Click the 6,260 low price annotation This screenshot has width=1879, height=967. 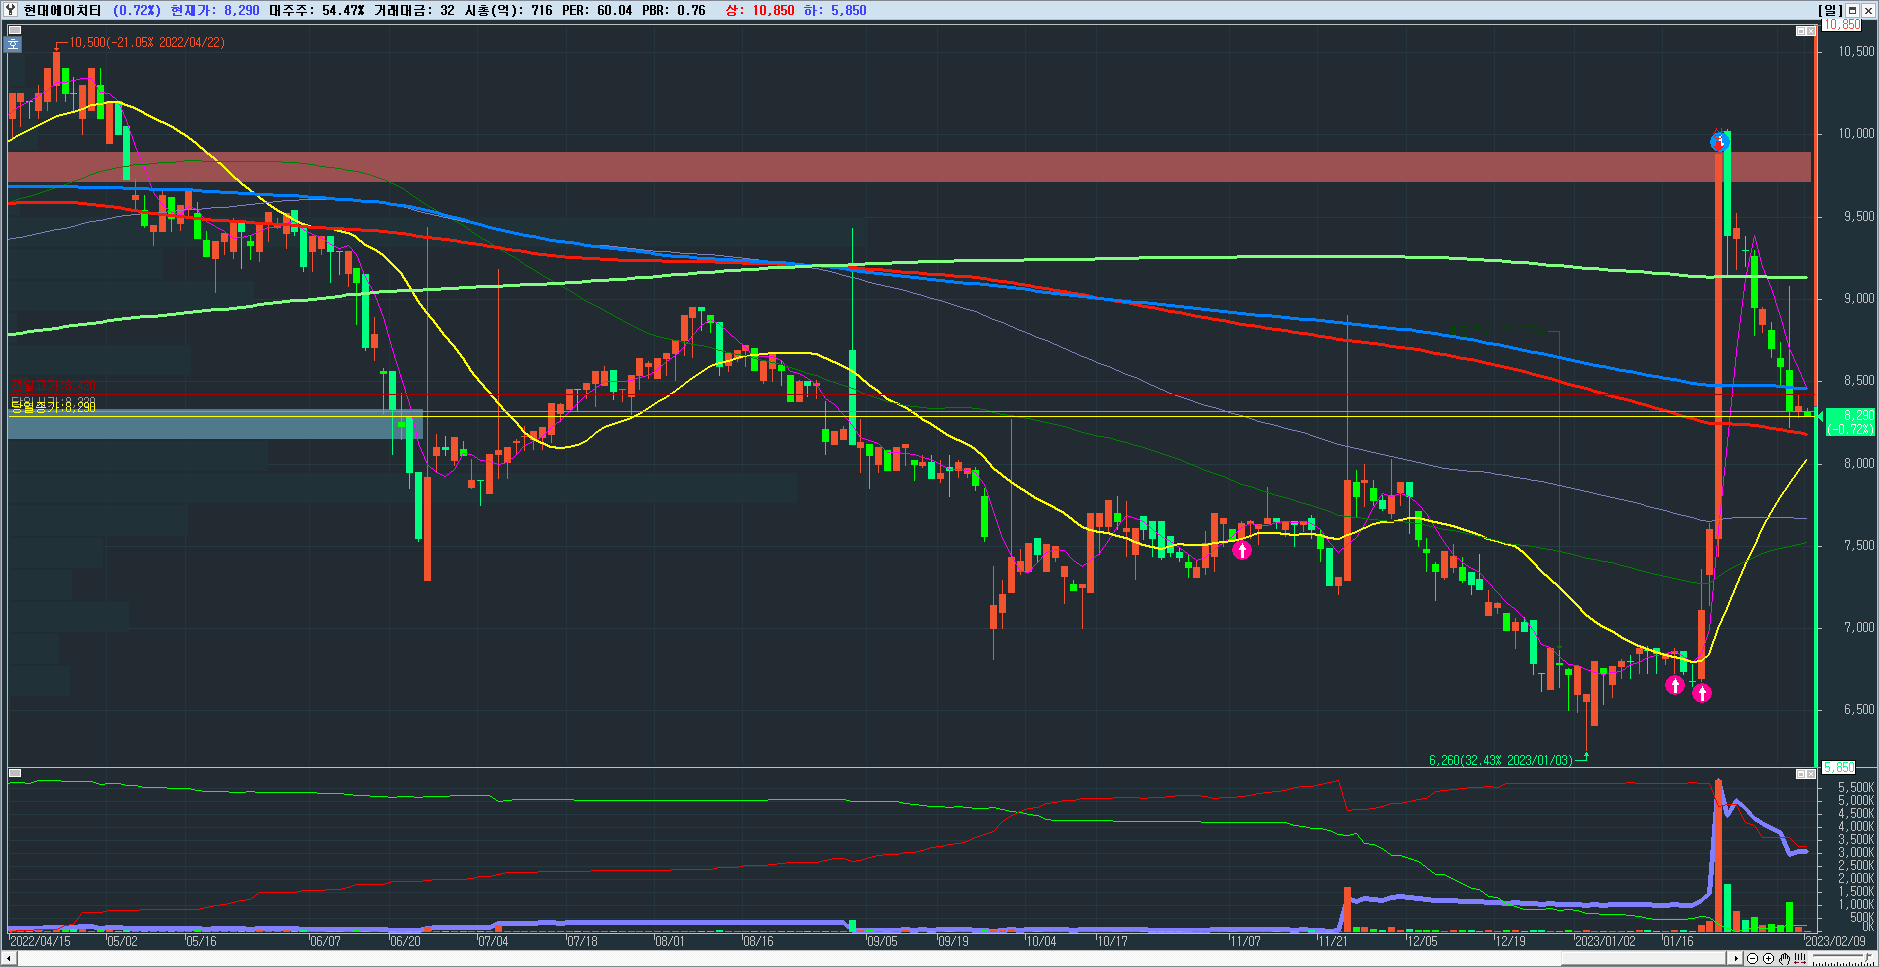(1501, 760)
